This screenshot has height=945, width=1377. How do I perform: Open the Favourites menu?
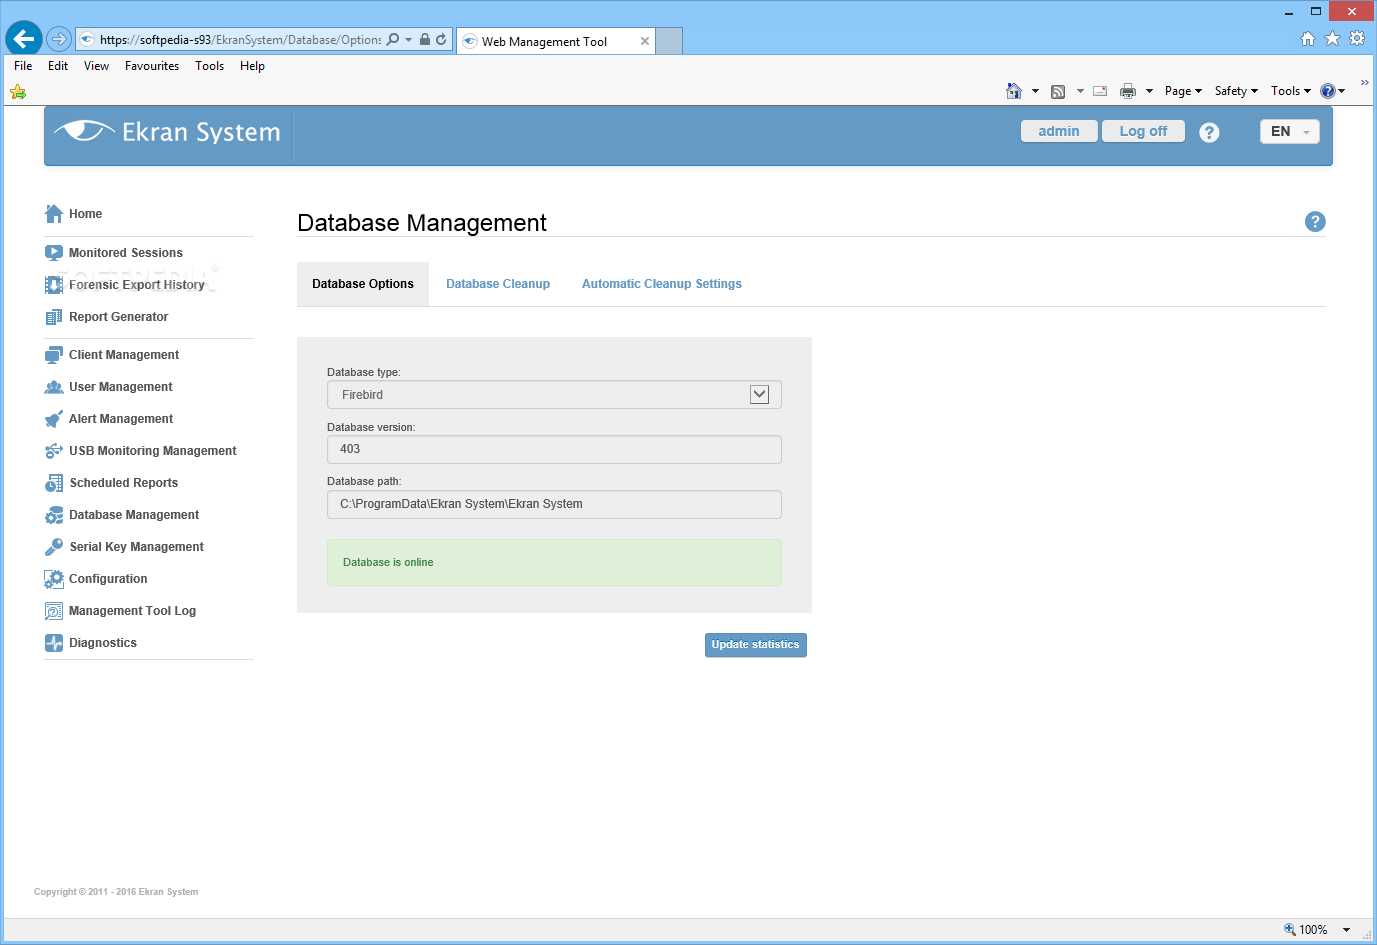(152, 66)
